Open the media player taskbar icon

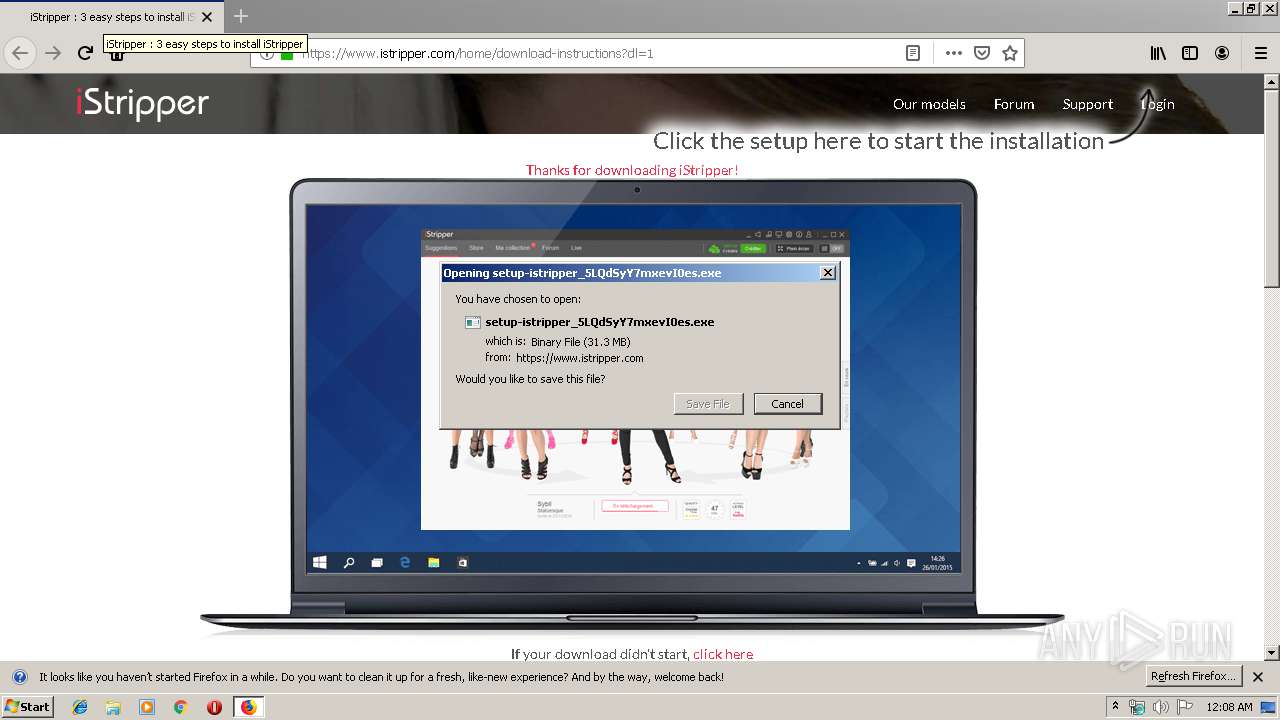(147, 707)
